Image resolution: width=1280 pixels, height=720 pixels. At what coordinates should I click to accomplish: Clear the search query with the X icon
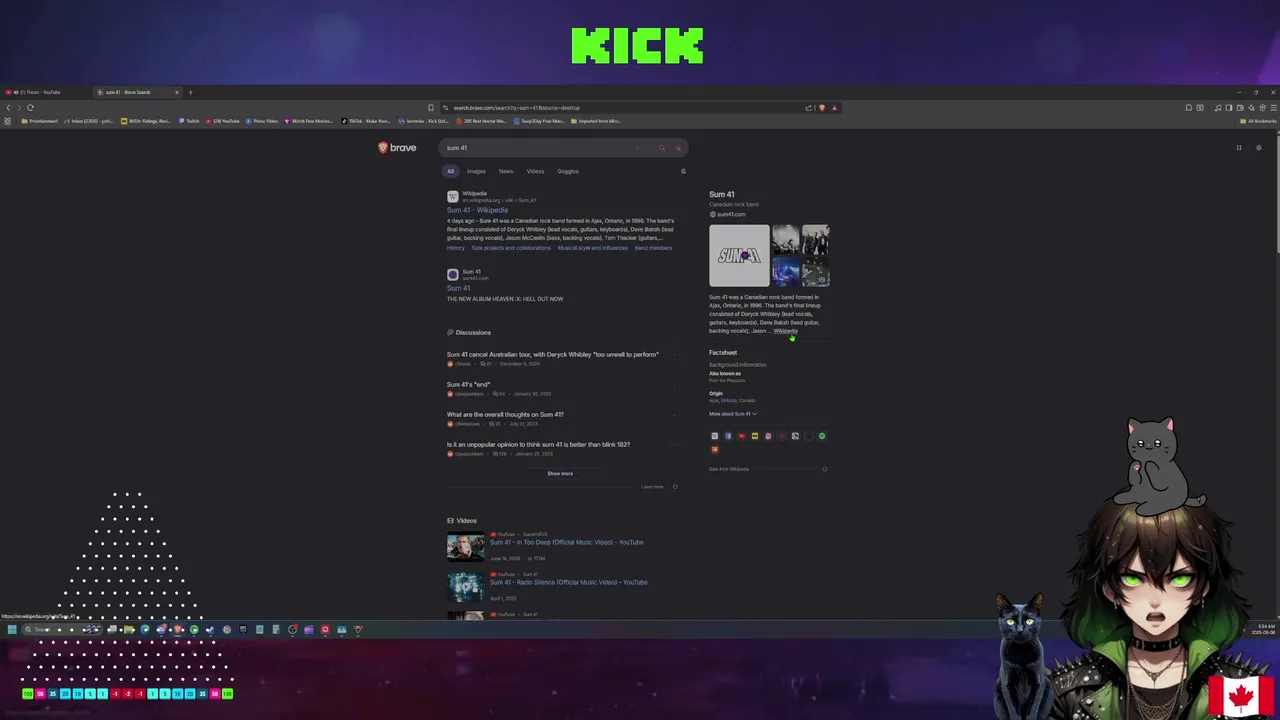click(637, 148)
